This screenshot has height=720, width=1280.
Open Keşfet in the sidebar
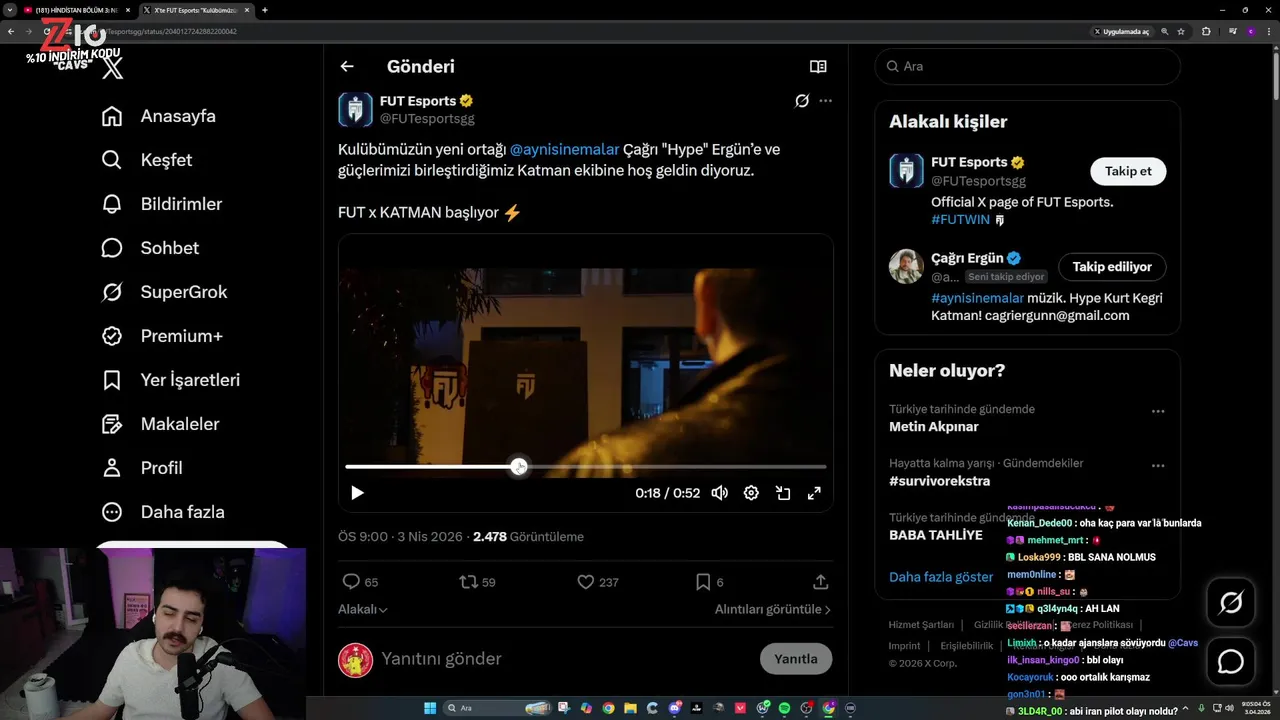(x=147, y=160)
